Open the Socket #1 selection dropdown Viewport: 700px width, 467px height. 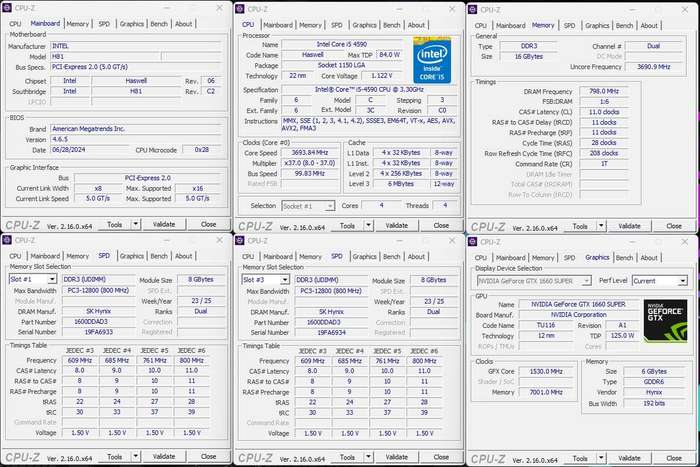tap(329, 206)
